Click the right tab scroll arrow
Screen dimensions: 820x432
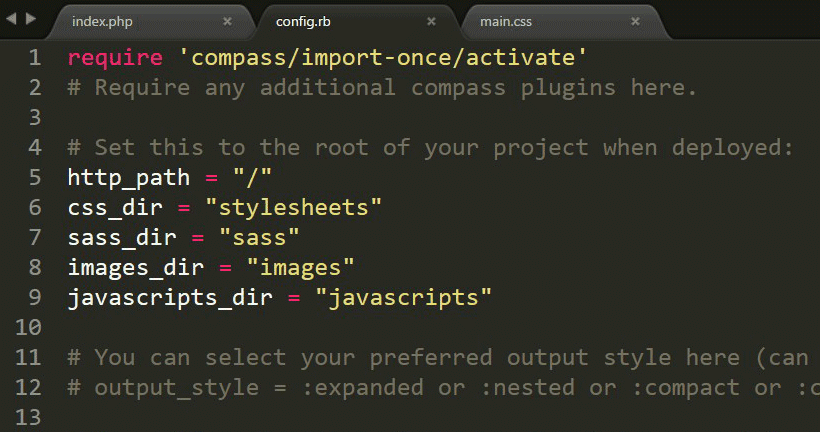coord(30,19)
